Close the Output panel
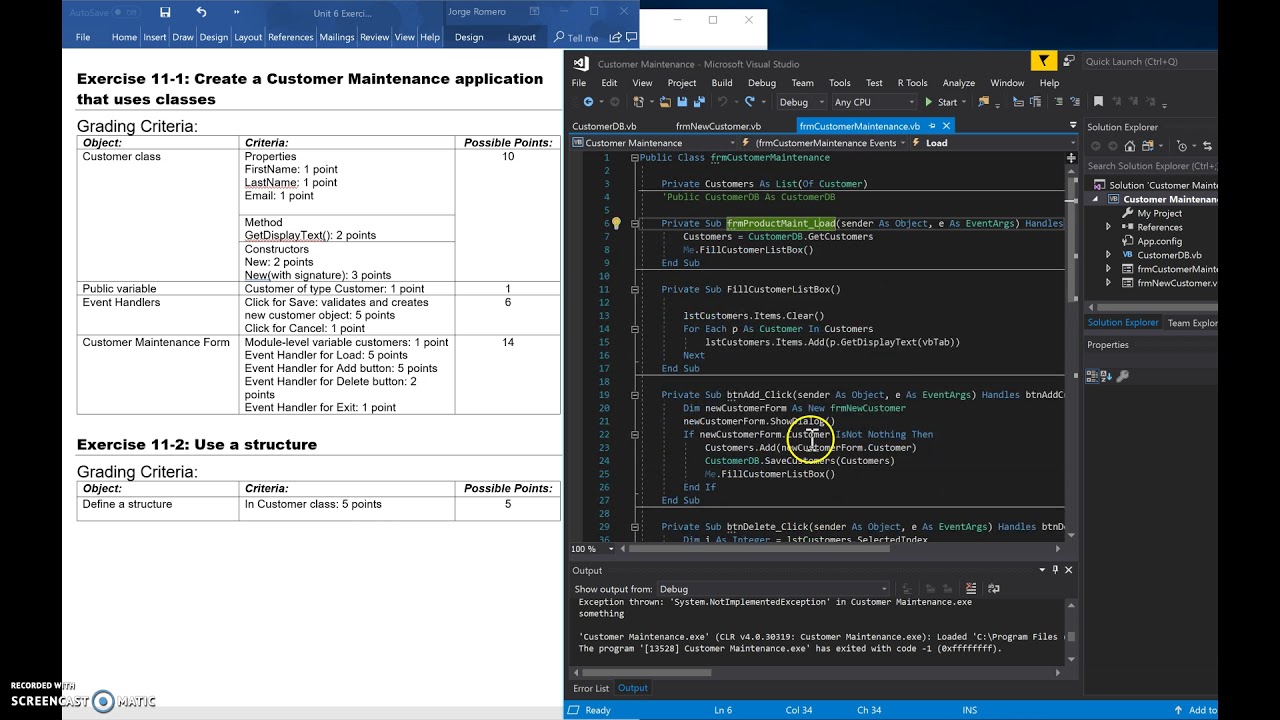Image resolution: width=1280 pixels, height=720 pixels. point(1068,570)
